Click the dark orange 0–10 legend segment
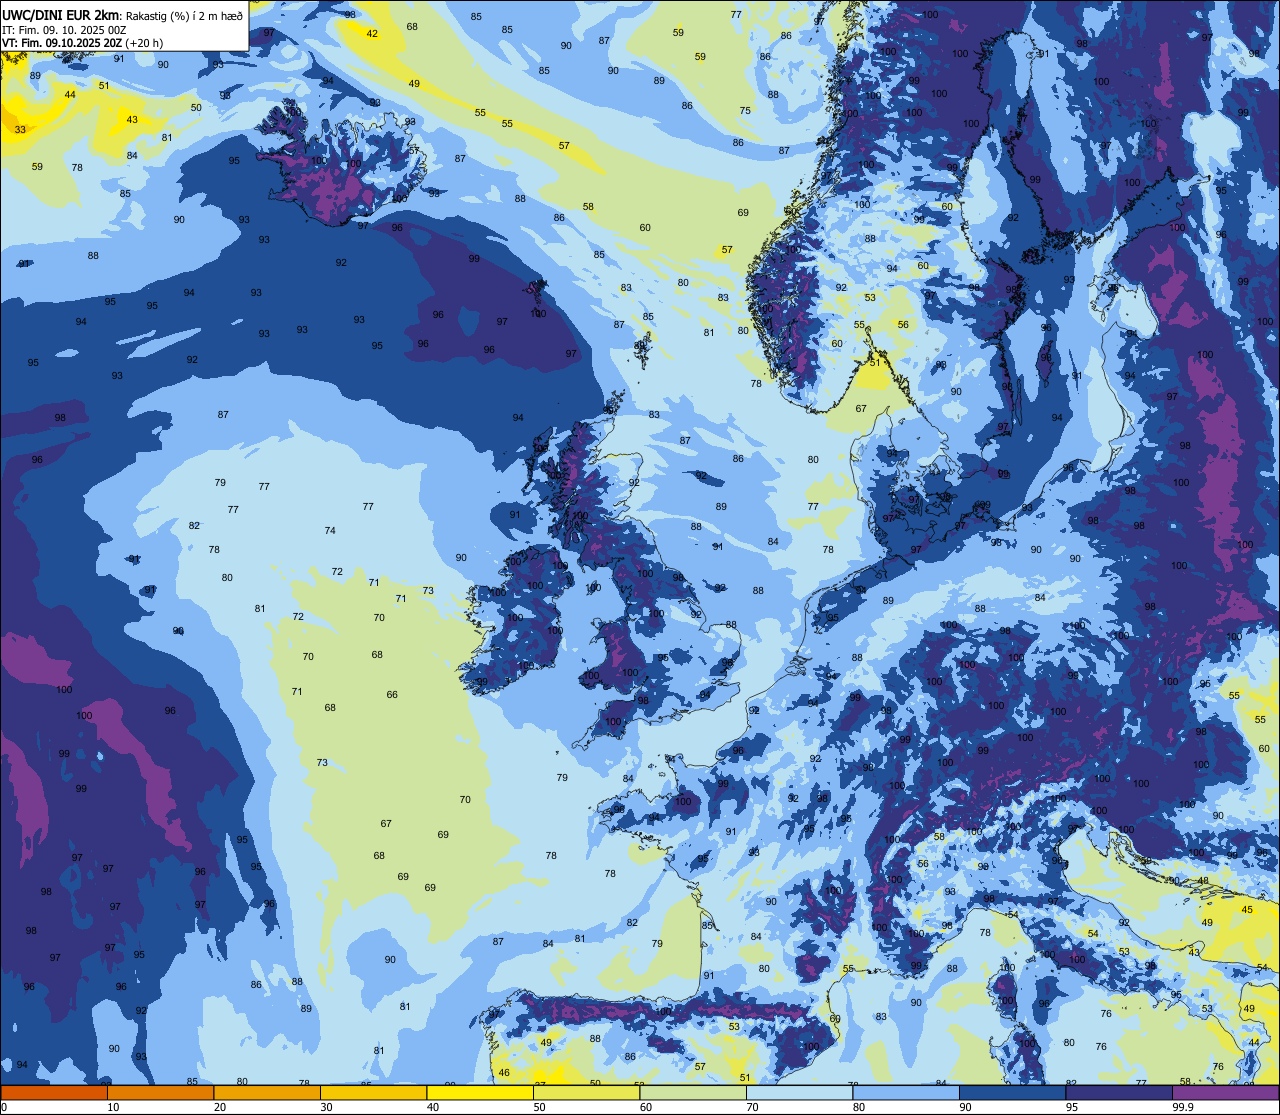The width and height of the screenshot is (1280, 1115). [54, 1092]
